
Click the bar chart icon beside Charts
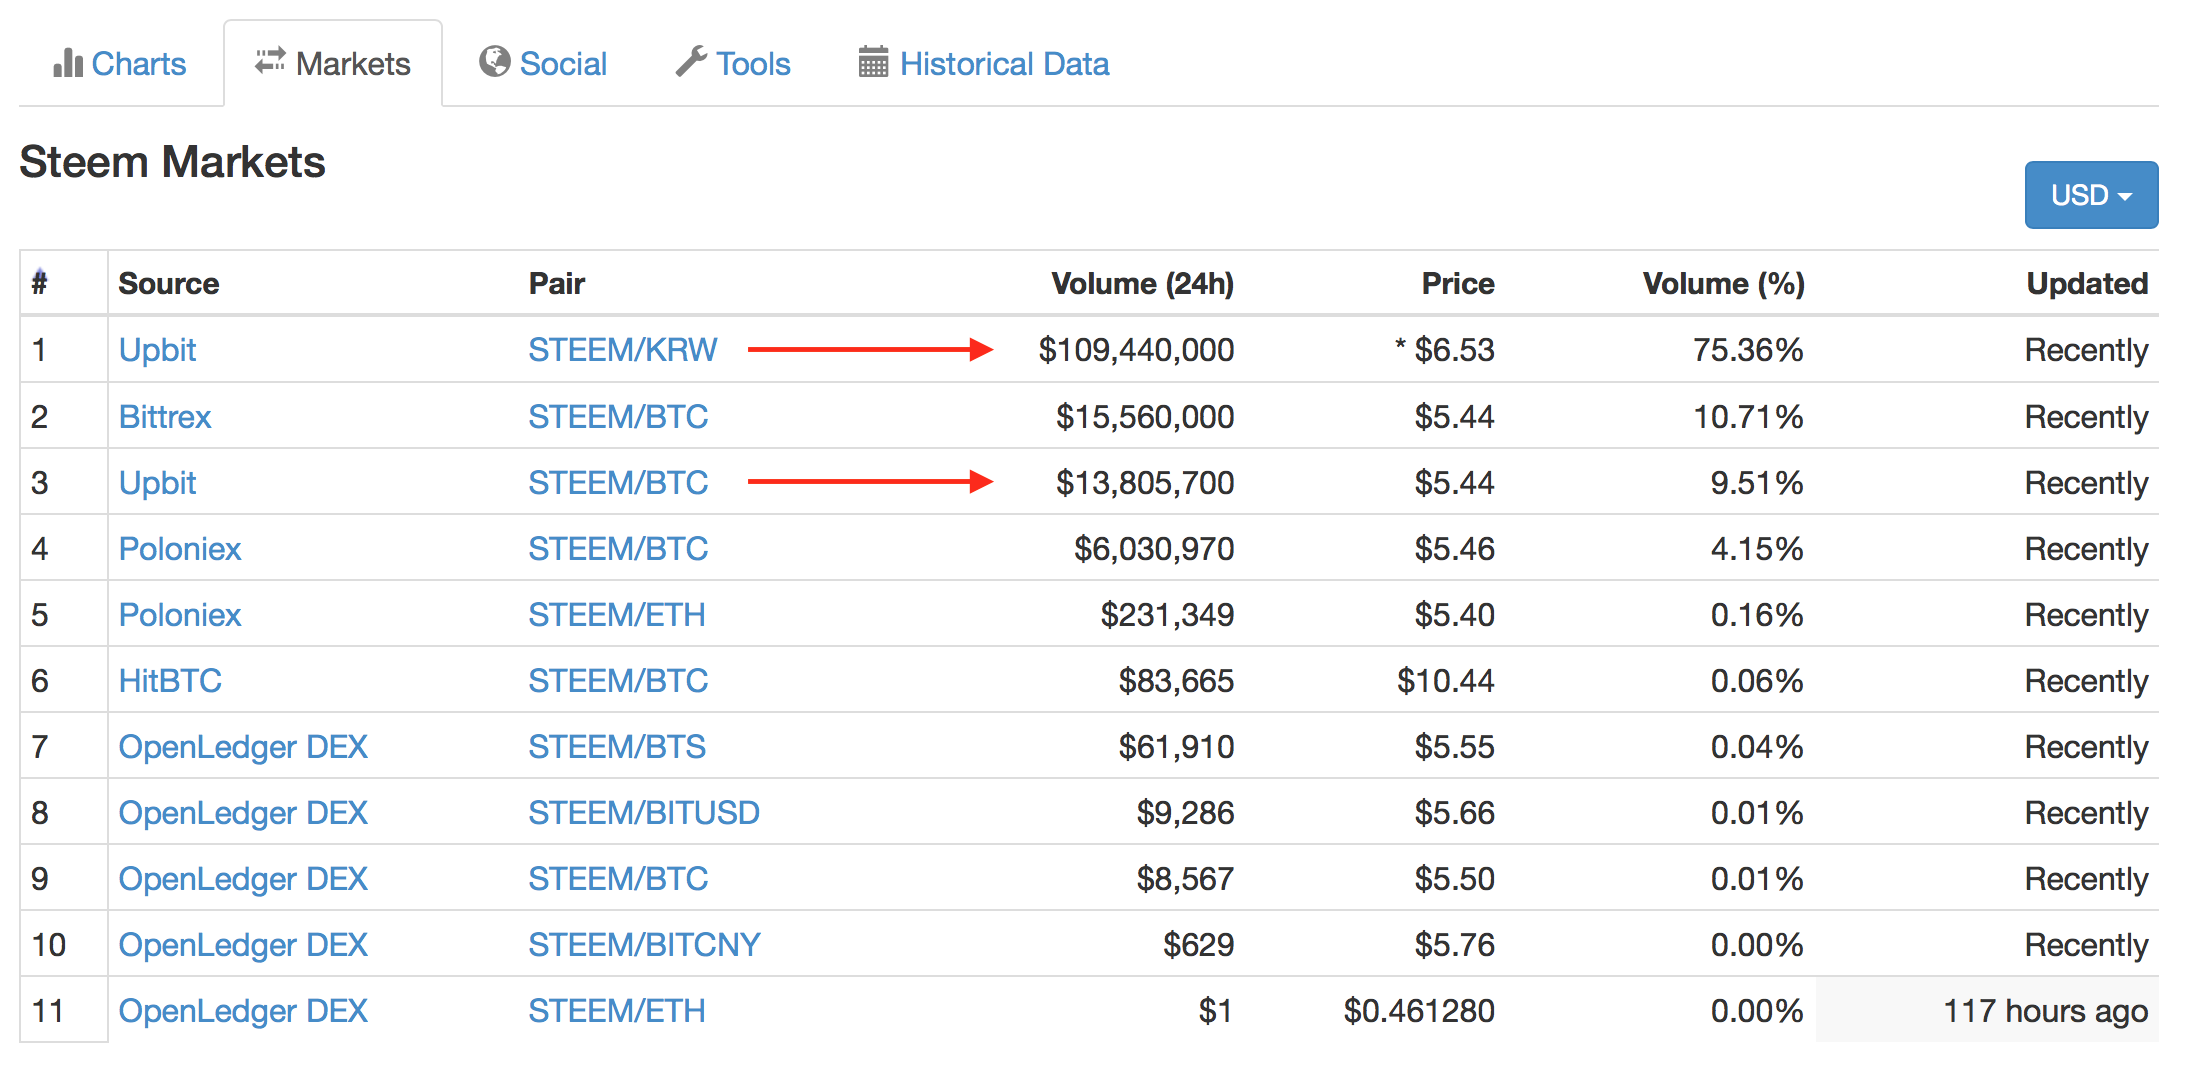(68, 63)
